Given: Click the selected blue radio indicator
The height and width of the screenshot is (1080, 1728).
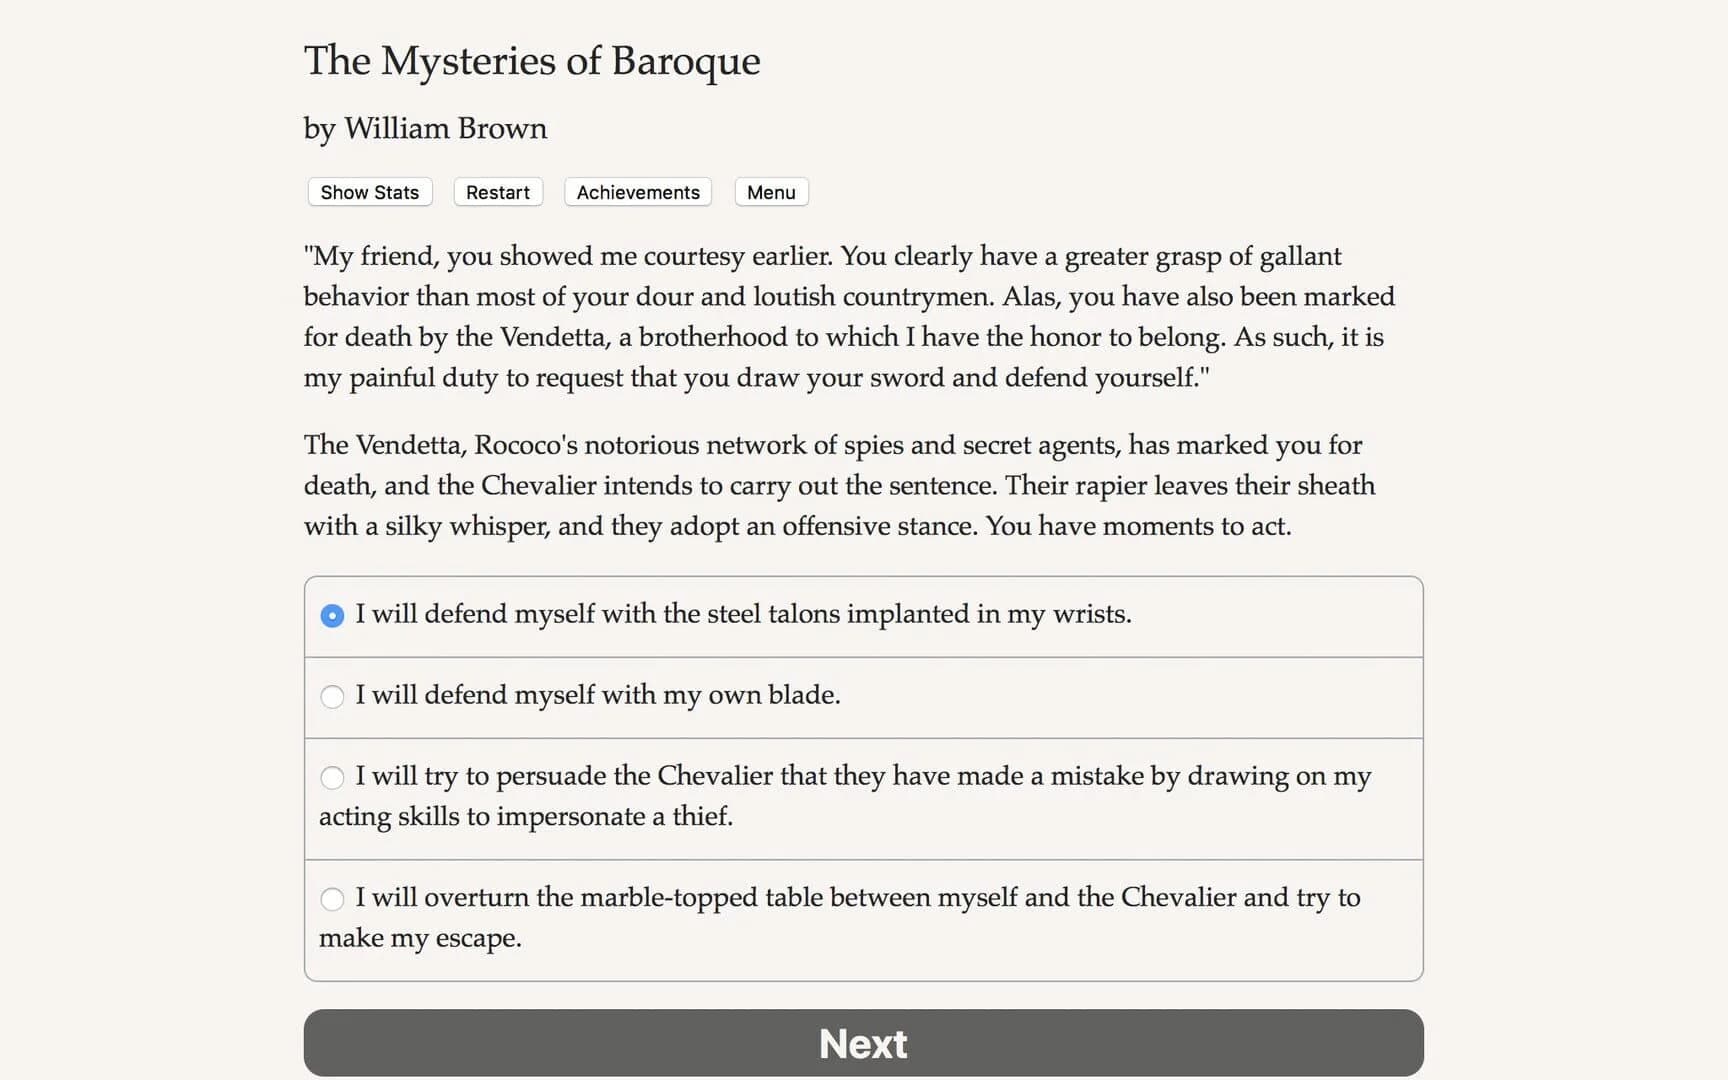Looking at the screenshot, I should pos(332,616).
